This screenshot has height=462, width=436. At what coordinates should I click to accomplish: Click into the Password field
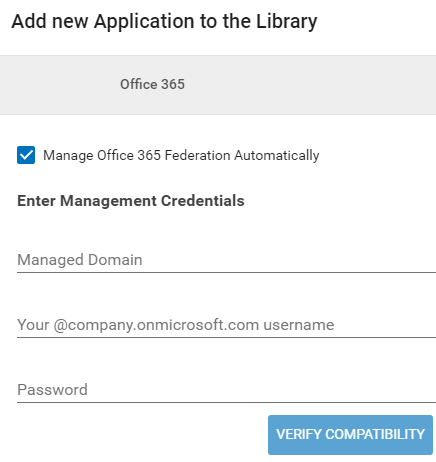(x=226, y=390)
